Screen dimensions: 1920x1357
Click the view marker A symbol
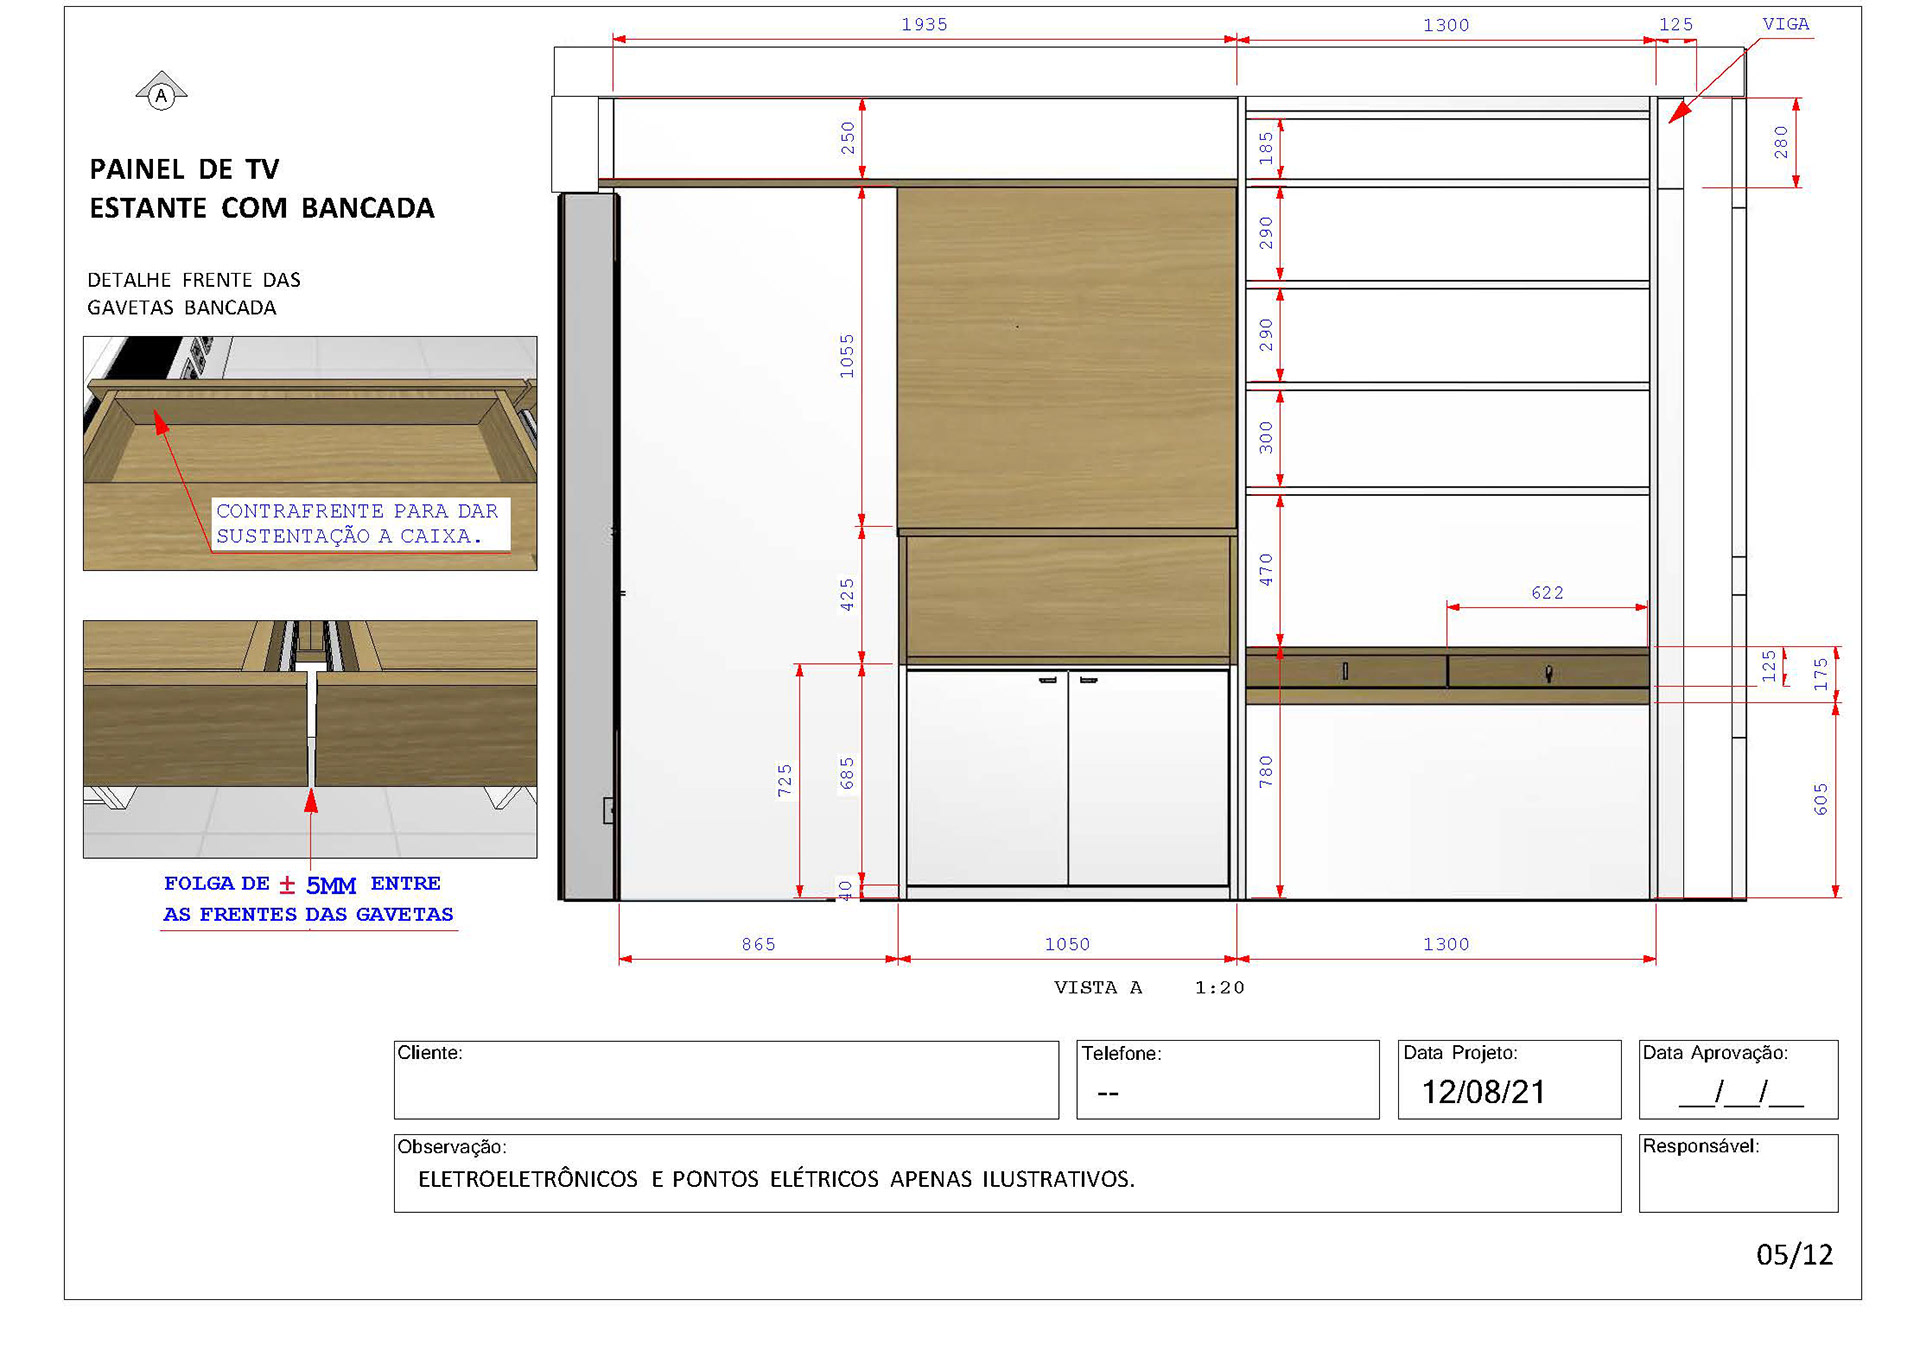point(161,94)
